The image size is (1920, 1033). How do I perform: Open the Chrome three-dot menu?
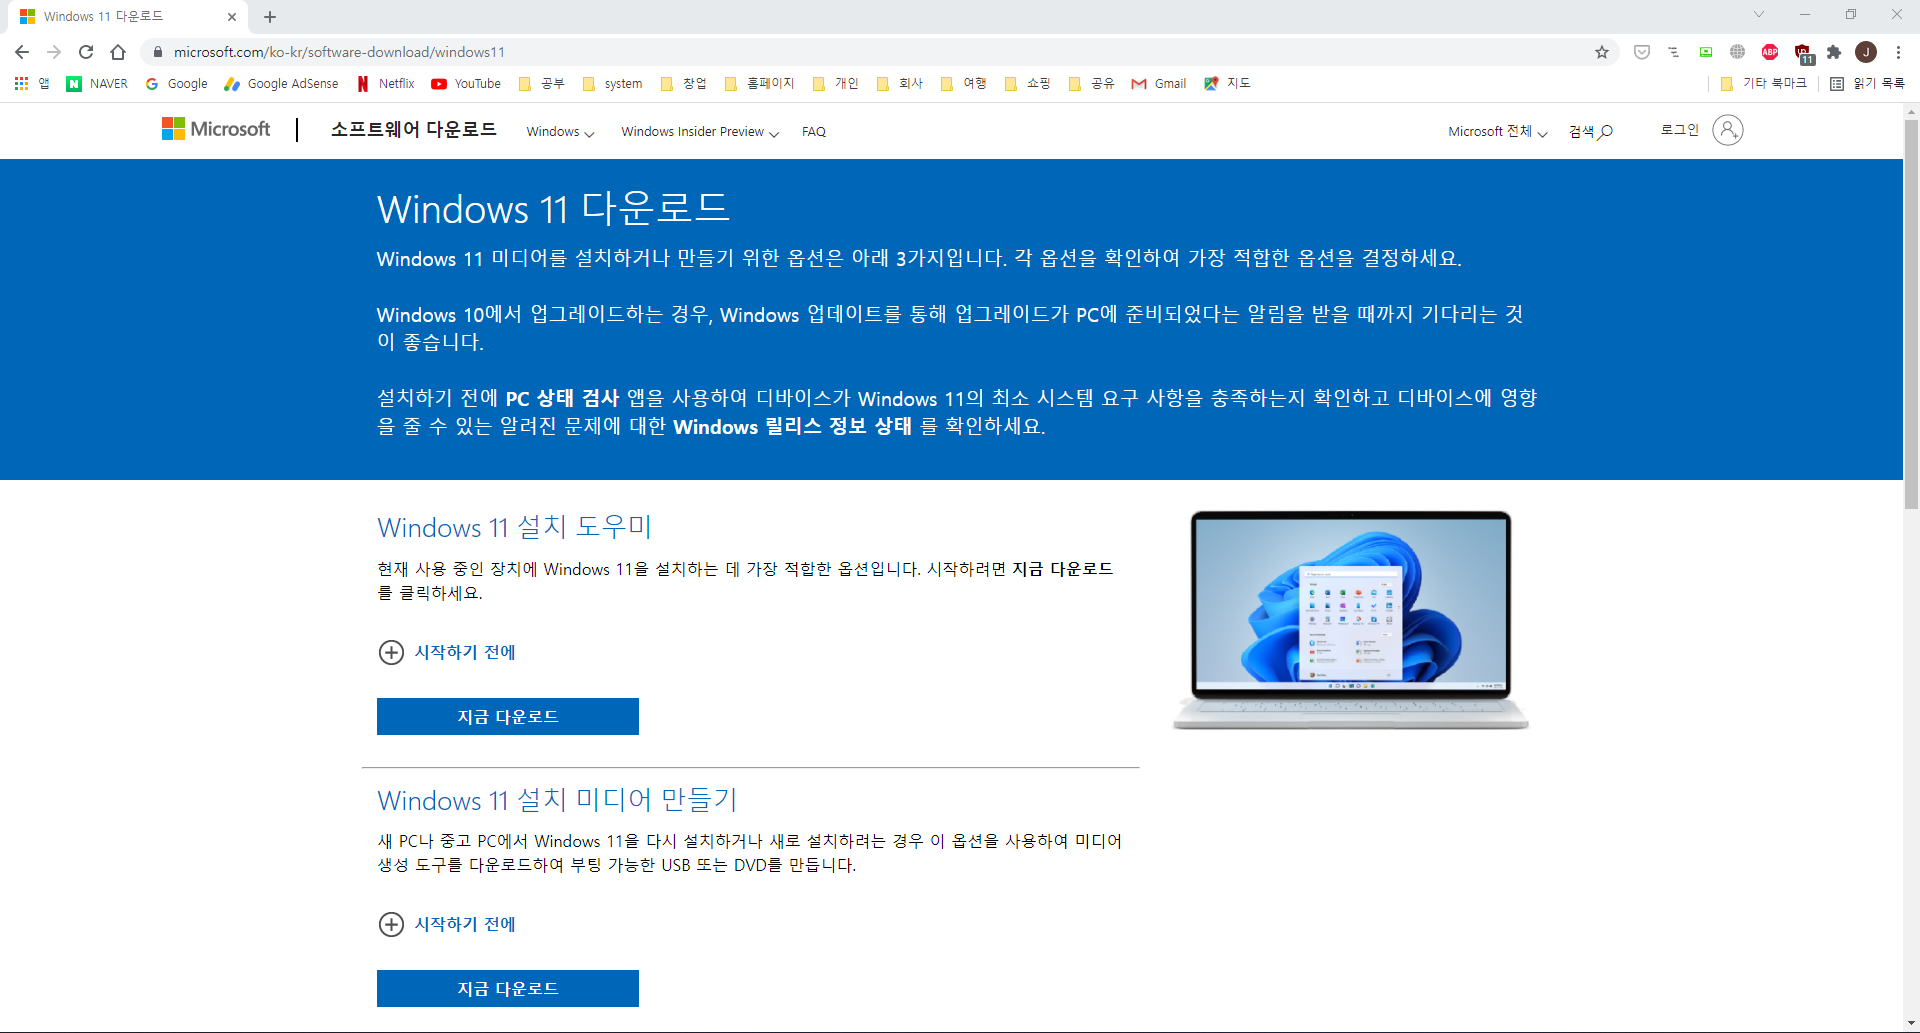[x=1898, y=52]
